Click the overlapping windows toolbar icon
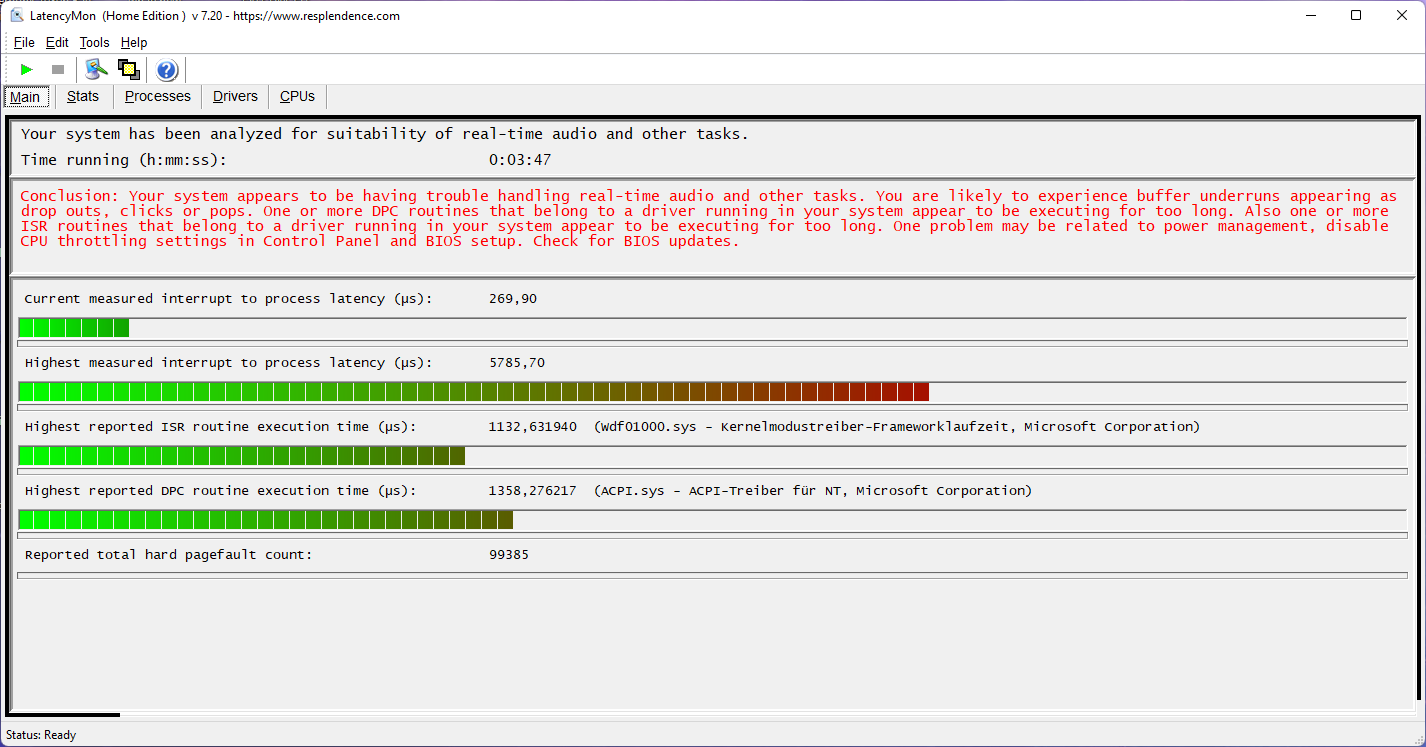Viewport: 1426px width, 747px height. tap(128, 69)
